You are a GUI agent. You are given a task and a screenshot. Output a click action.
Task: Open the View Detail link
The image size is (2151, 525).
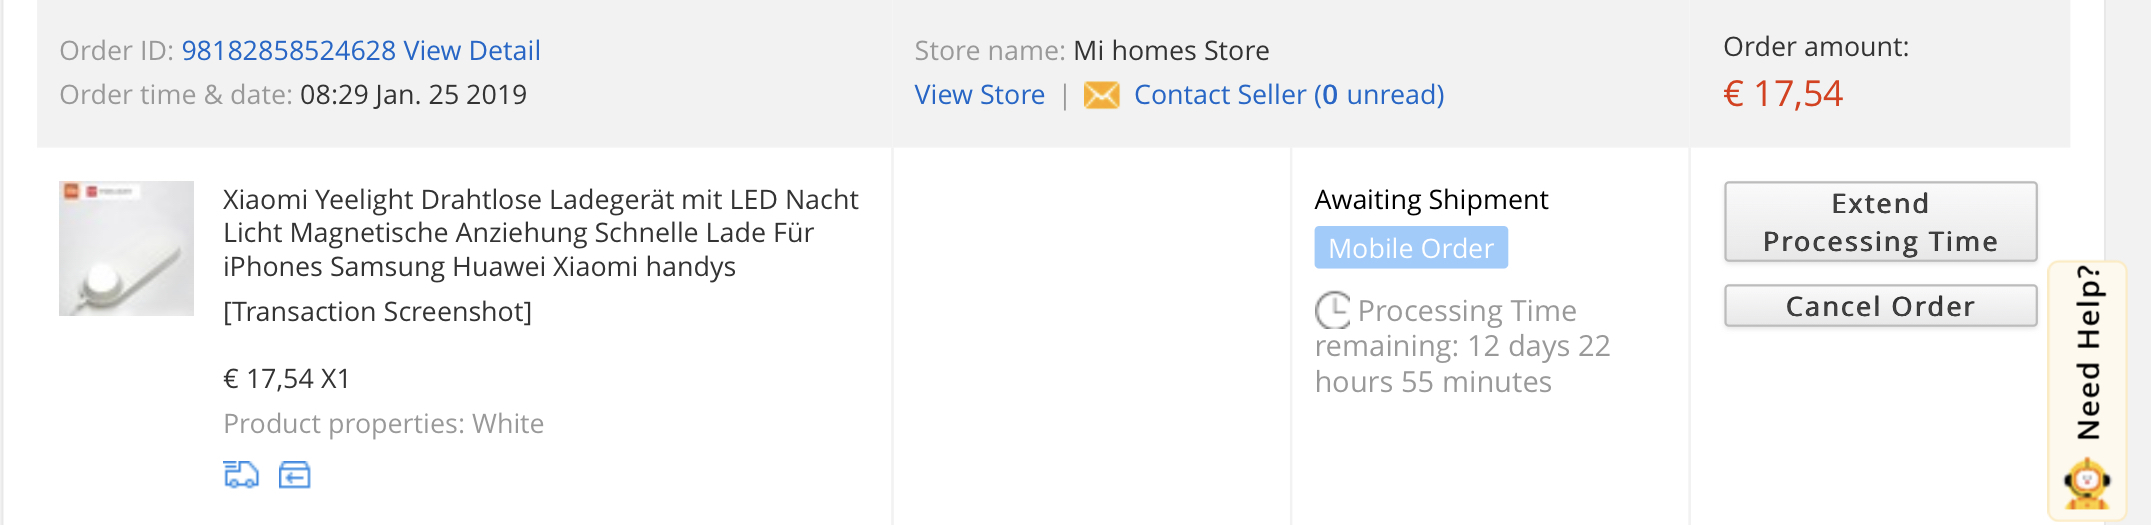472,50
